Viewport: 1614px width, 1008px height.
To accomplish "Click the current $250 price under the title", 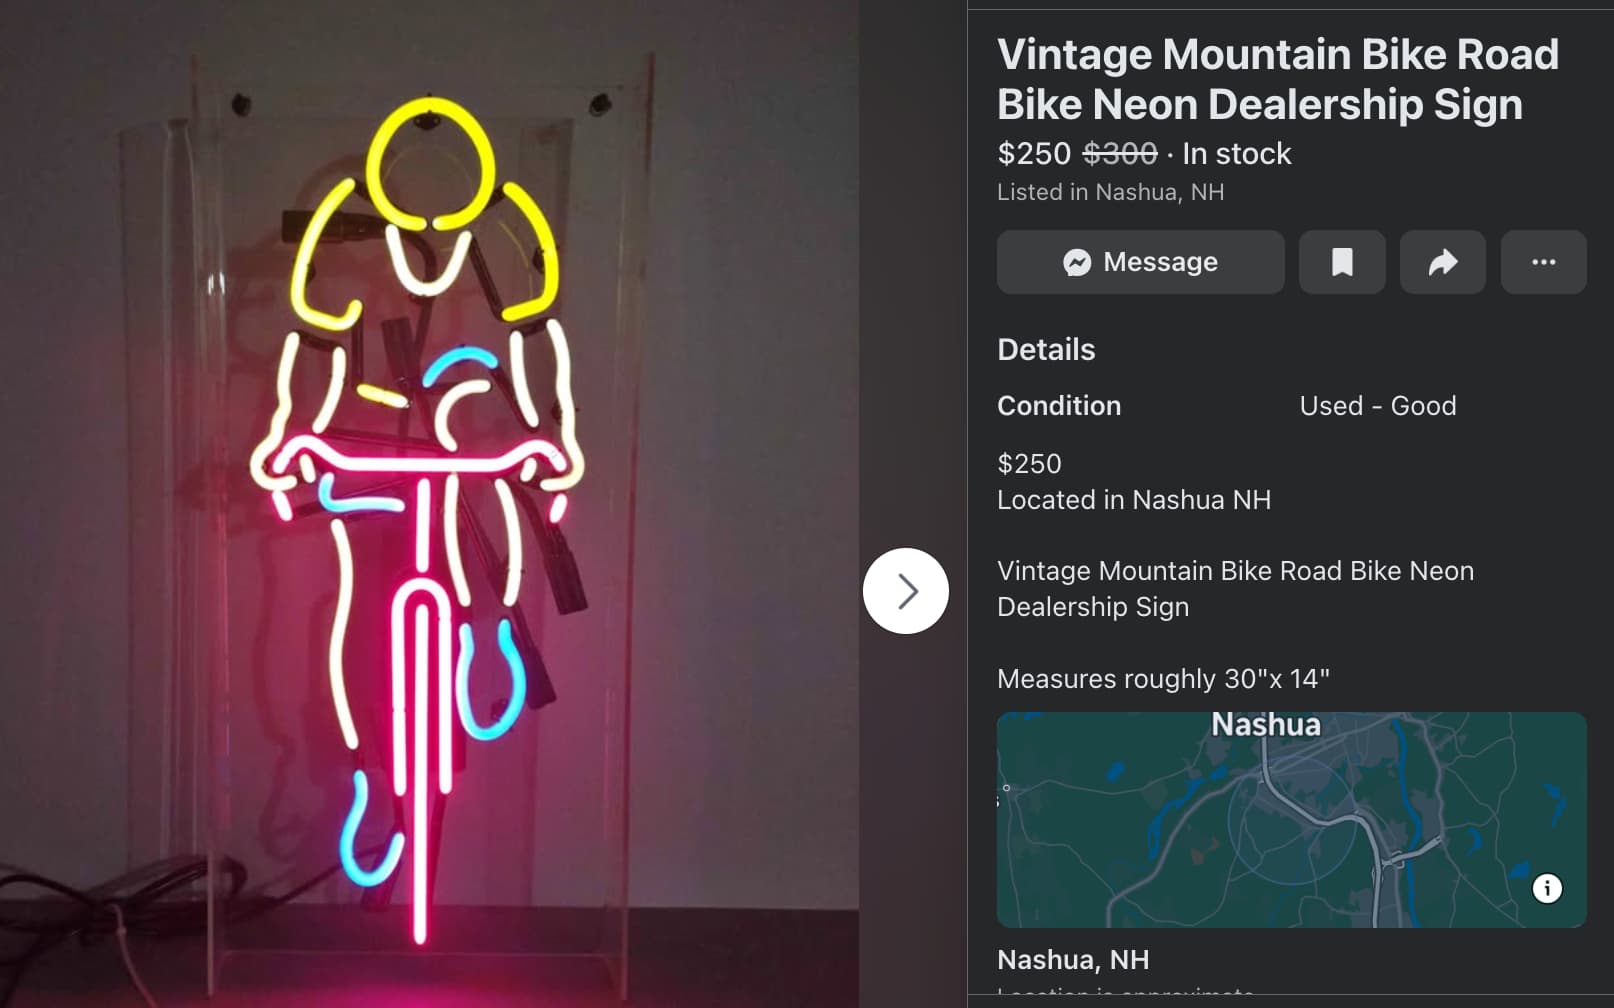I will pyautogui.click(x=1034, y=154).
